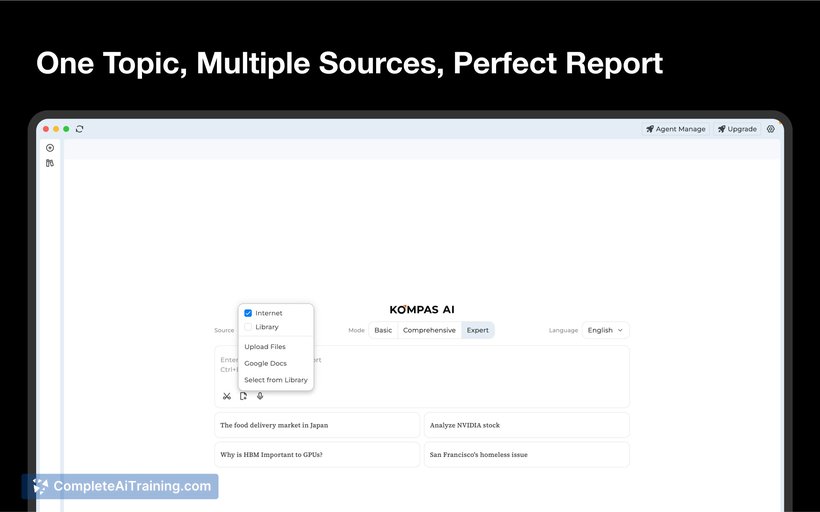Focus the report topic input field

pyautogui.click(x=422, y=377)
